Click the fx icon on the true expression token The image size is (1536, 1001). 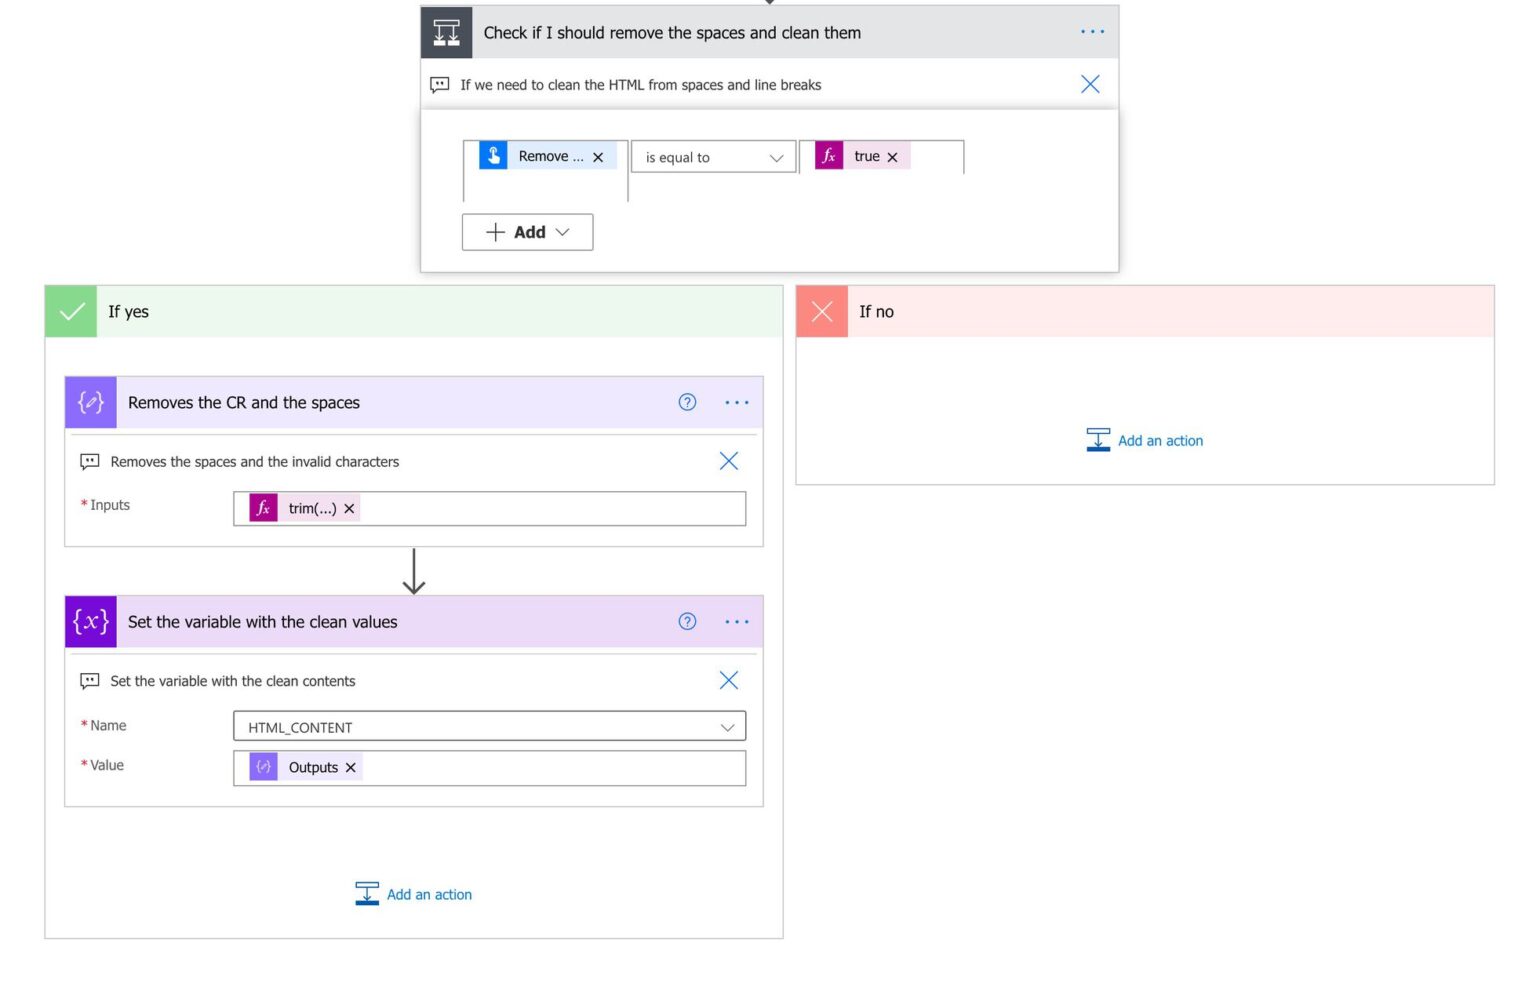[828, 156]
